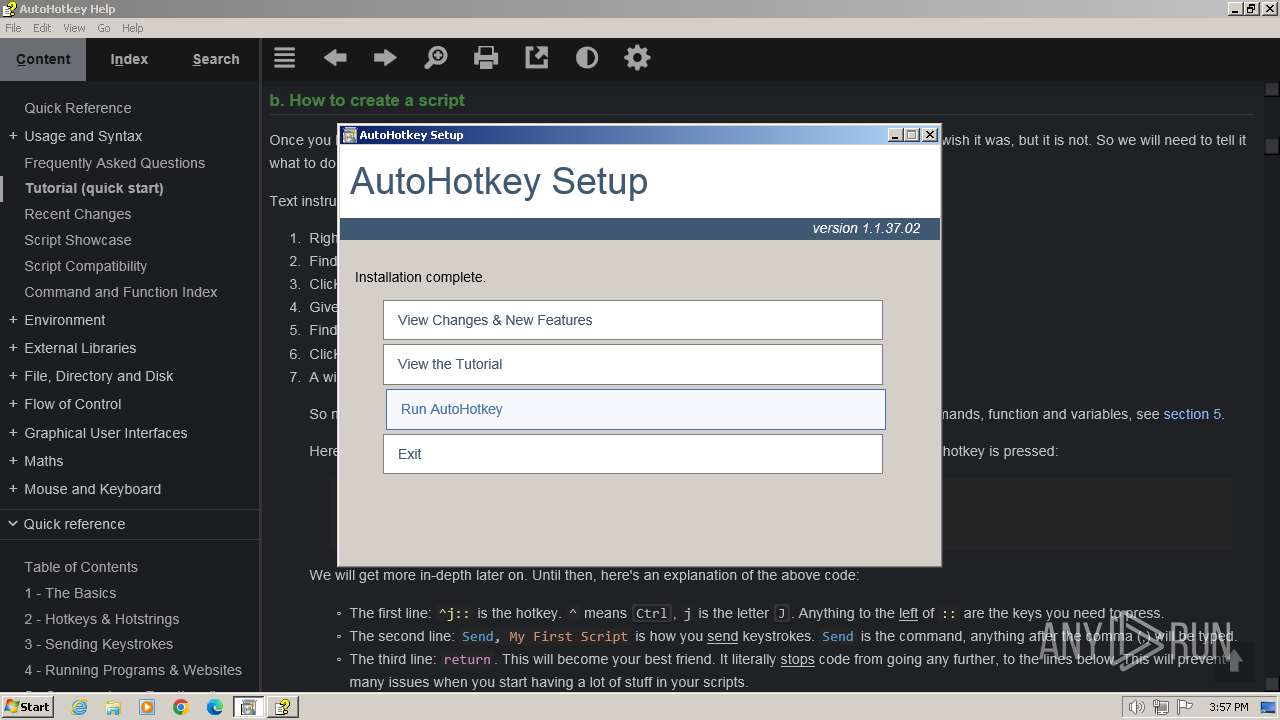Expand Flow of Control tree node

13,404
